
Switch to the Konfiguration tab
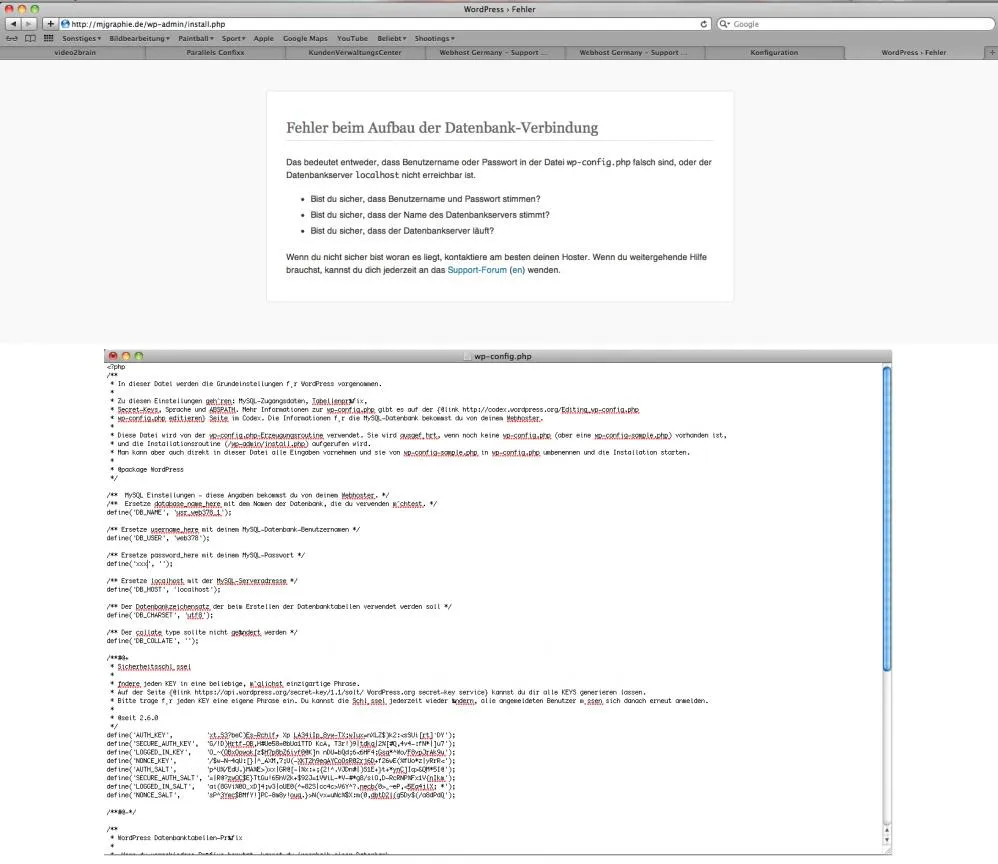(x=774, y=53)
